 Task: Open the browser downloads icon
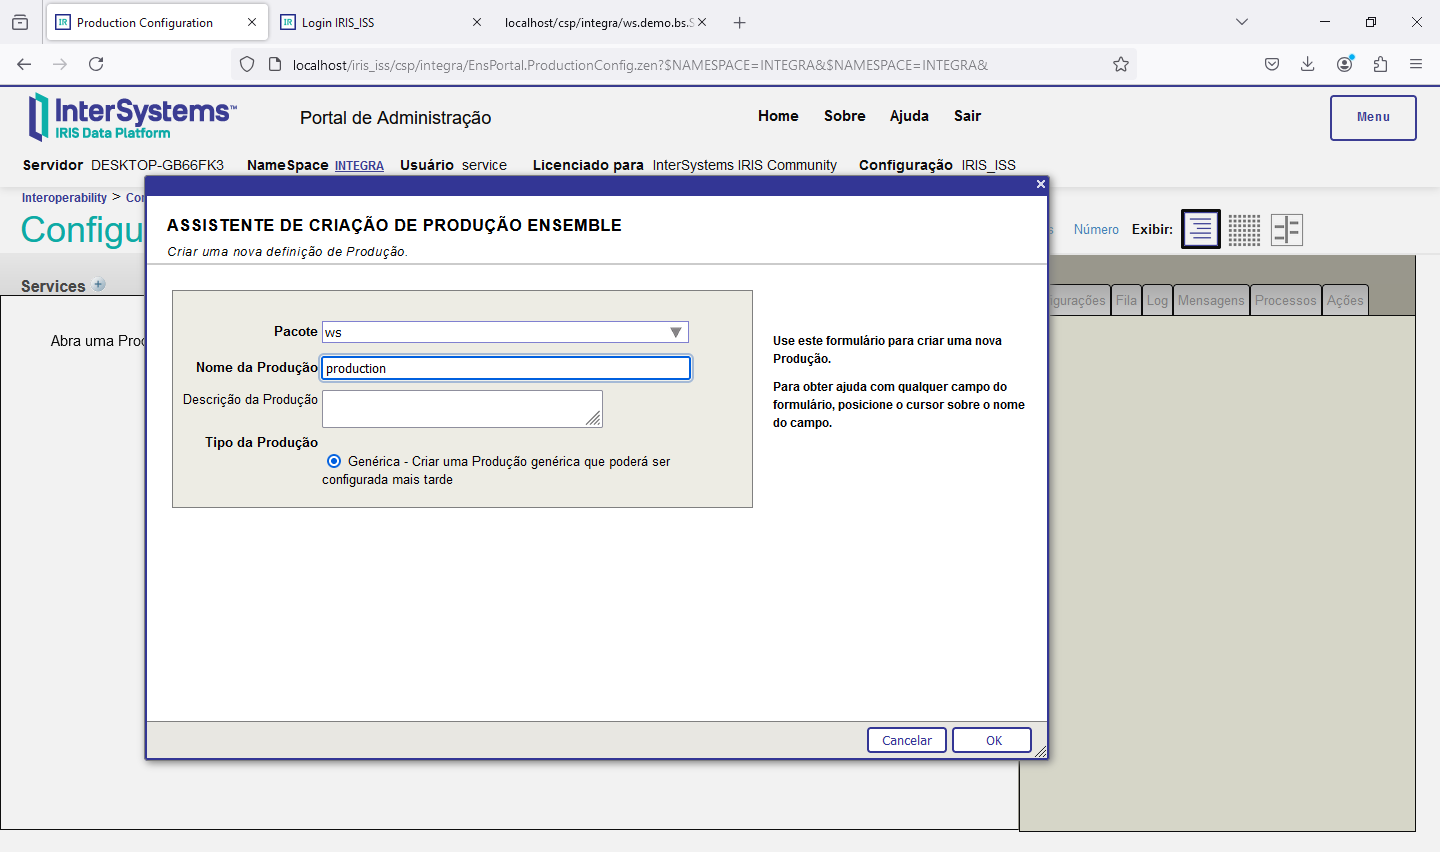pyautogui.click(x=1307, y=64)
